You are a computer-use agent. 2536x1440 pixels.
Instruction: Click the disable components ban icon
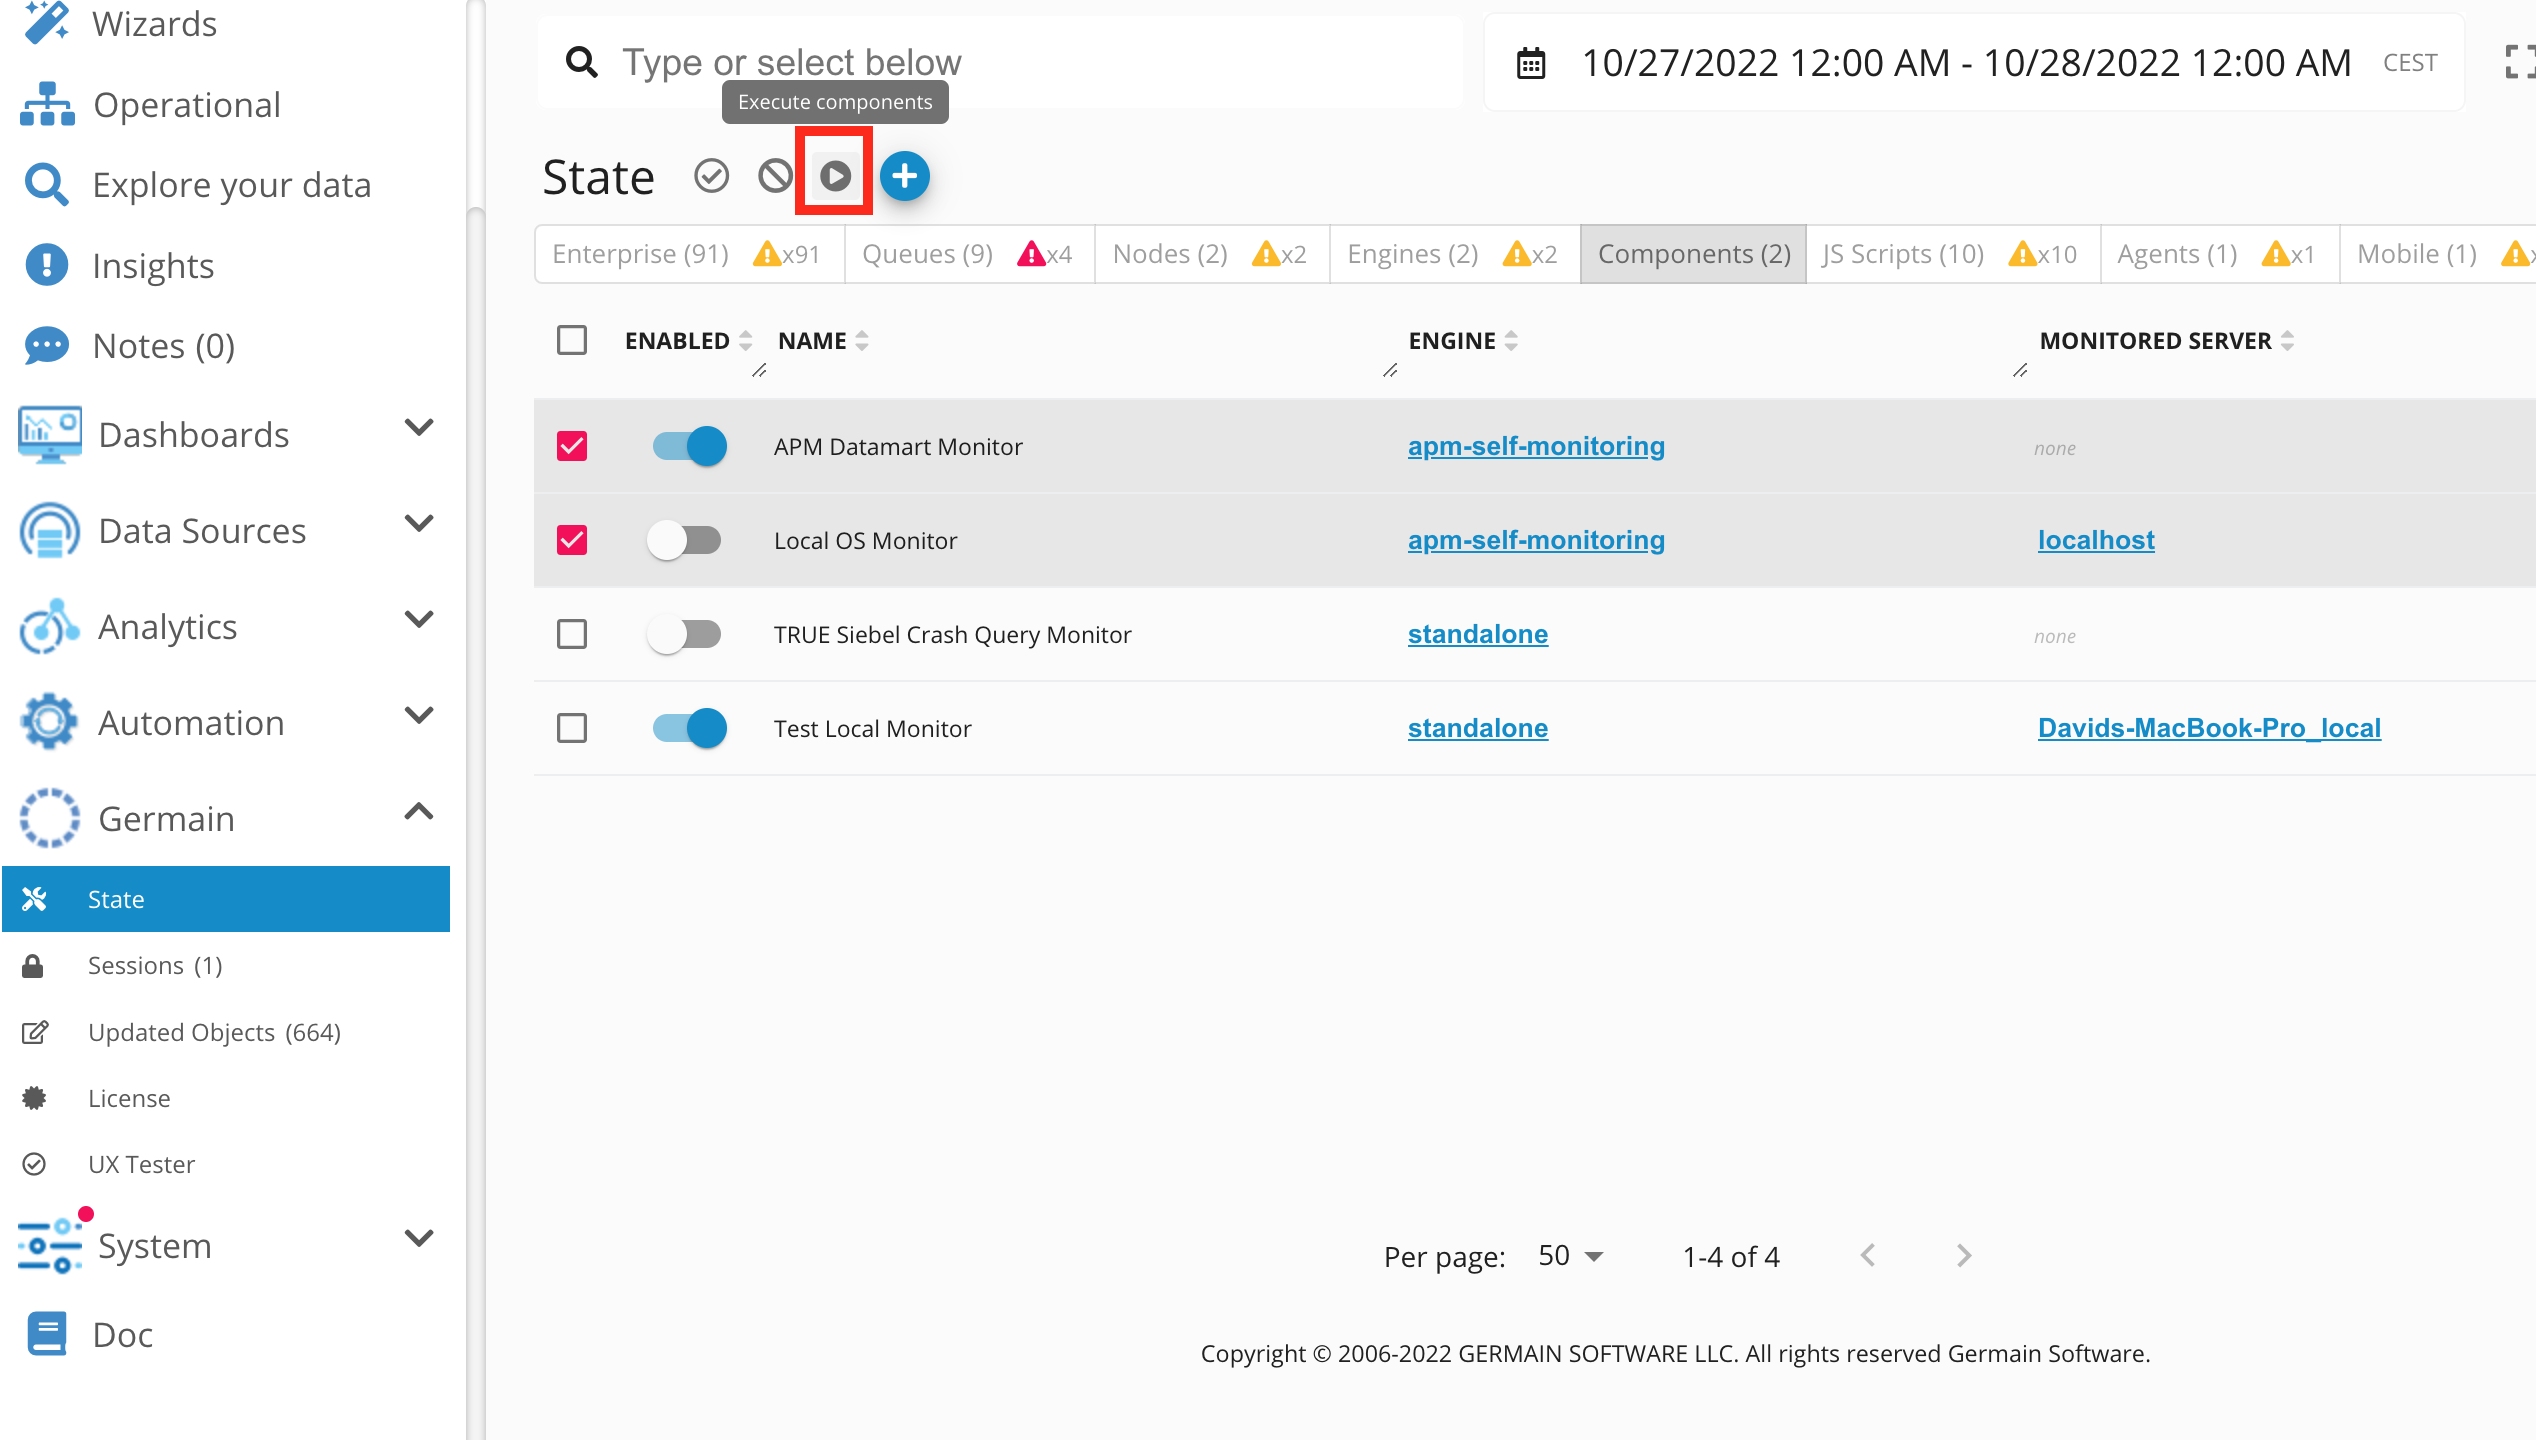point(774,176)
